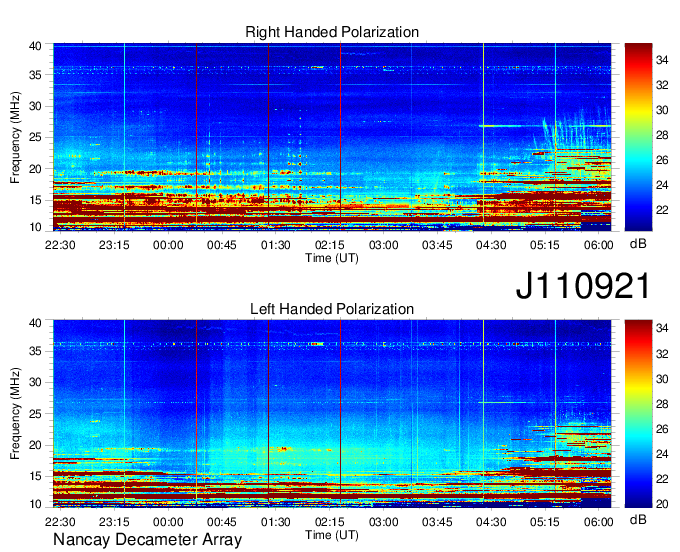This screenshot has width=680, height=552.
Task: Click the 'dB' unit under Right Handed colorbar
Action: (638, 244)
